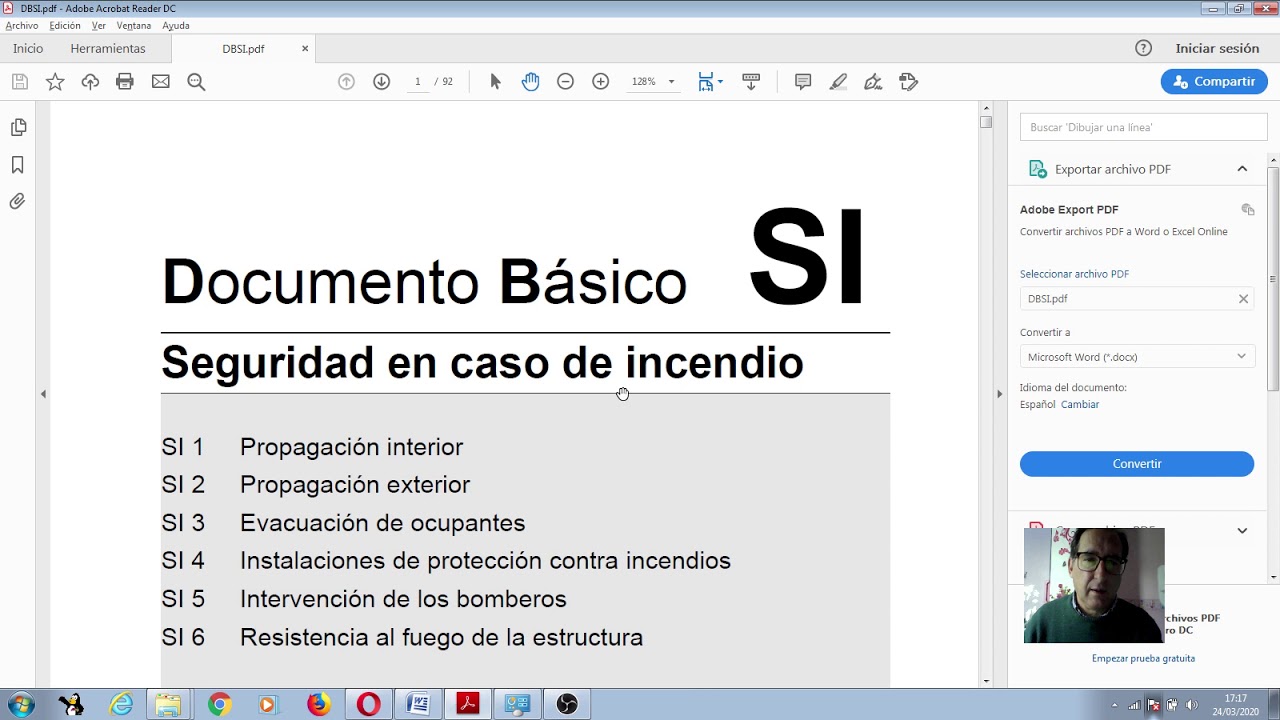Click the copy icon beside Adobe Export PDF
This screenshot has width=1280, height=720.
1247,210
